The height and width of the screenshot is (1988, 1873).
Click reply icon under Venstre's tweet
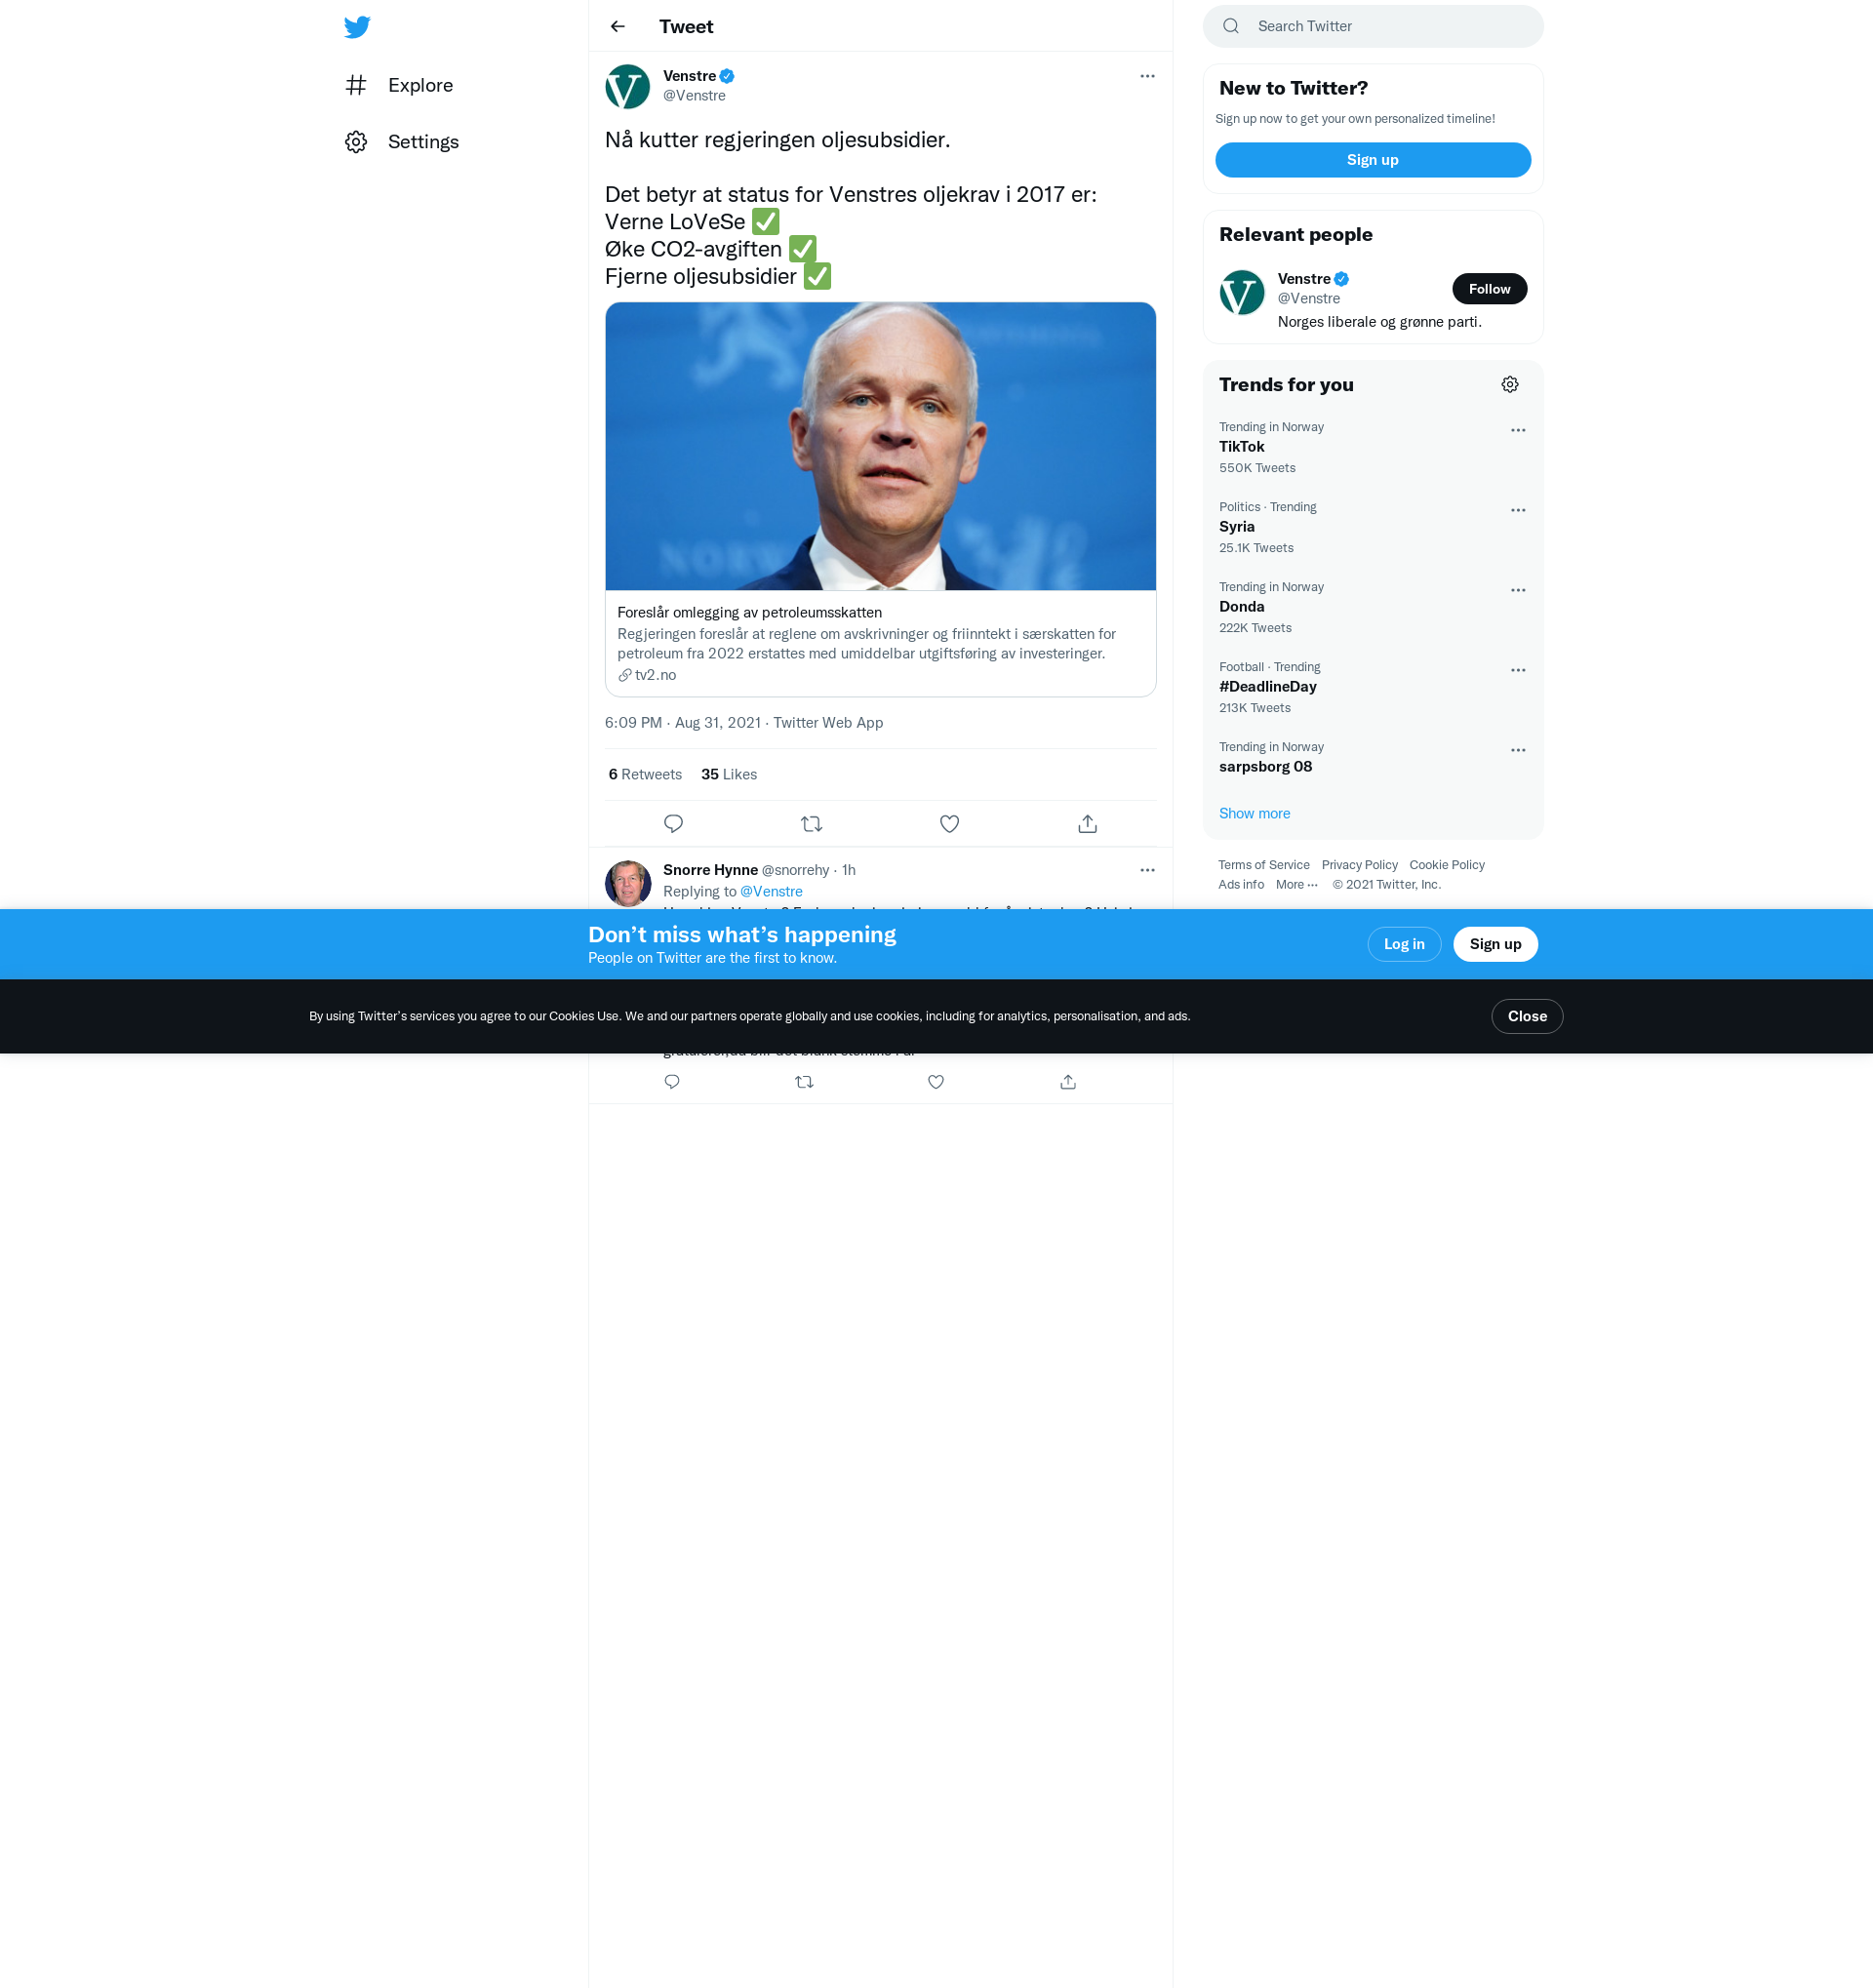click(673, 824)
